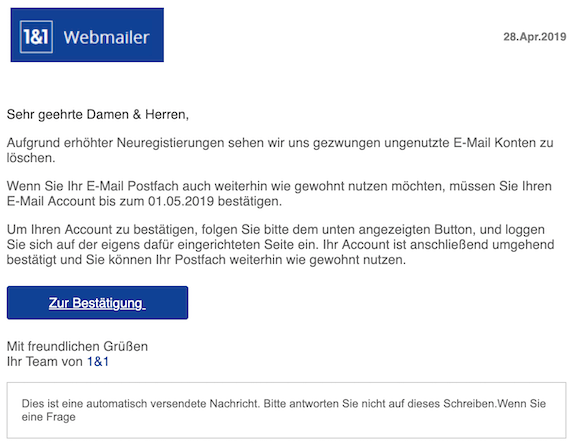Viewport: 573px width, 448px height.
Task: Click the paragraph starting 'Um Ihren Account zu bestätigen'
Action: [280, 244]
